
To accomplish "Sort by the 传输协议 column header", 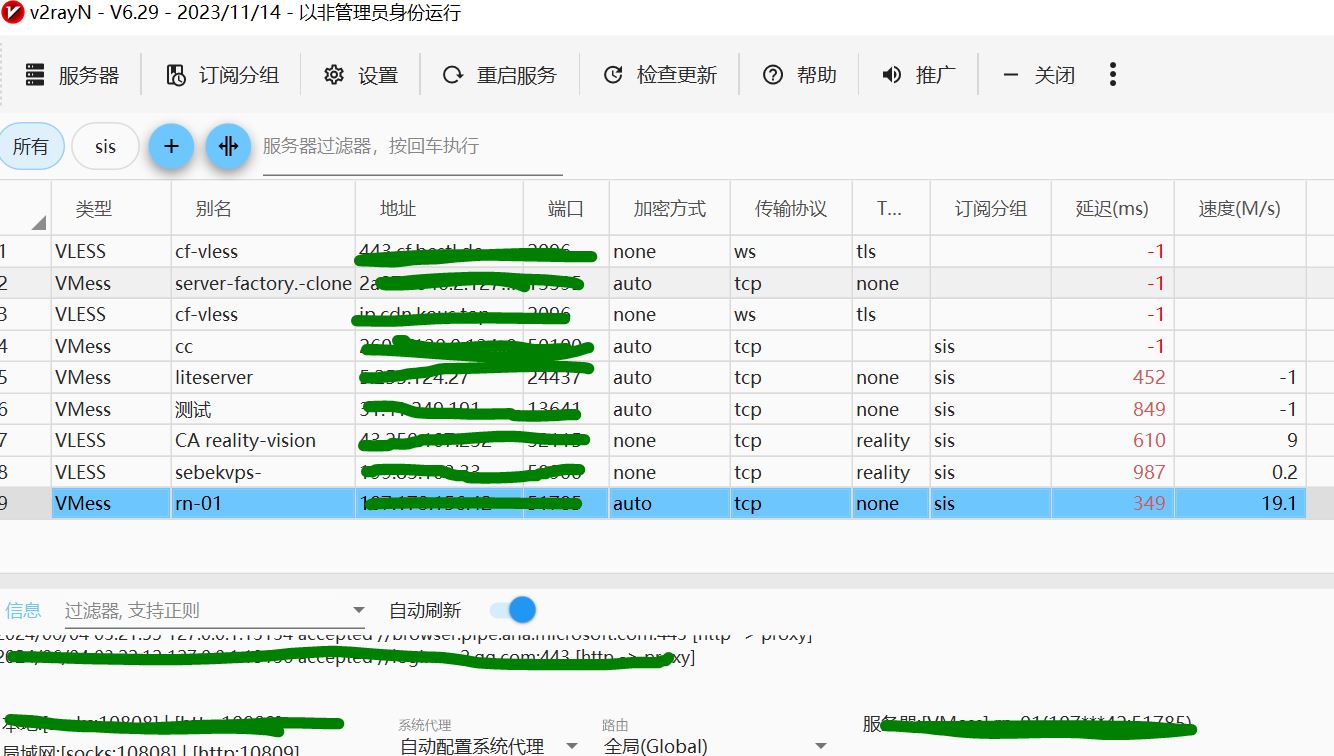I will click(791, 209).
